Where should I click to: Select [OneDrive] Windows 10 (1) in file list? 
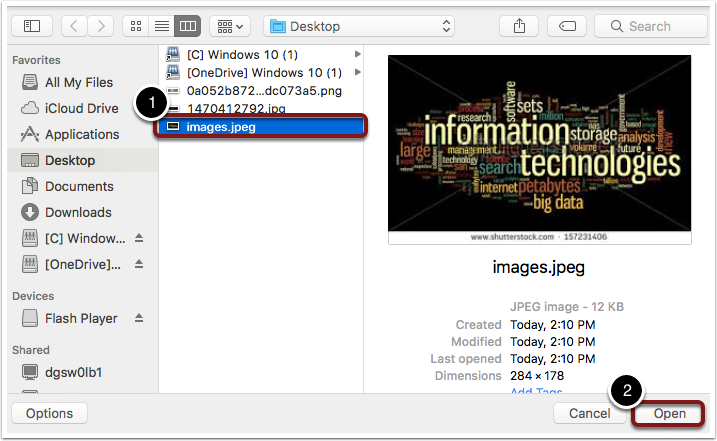[262, 72]
